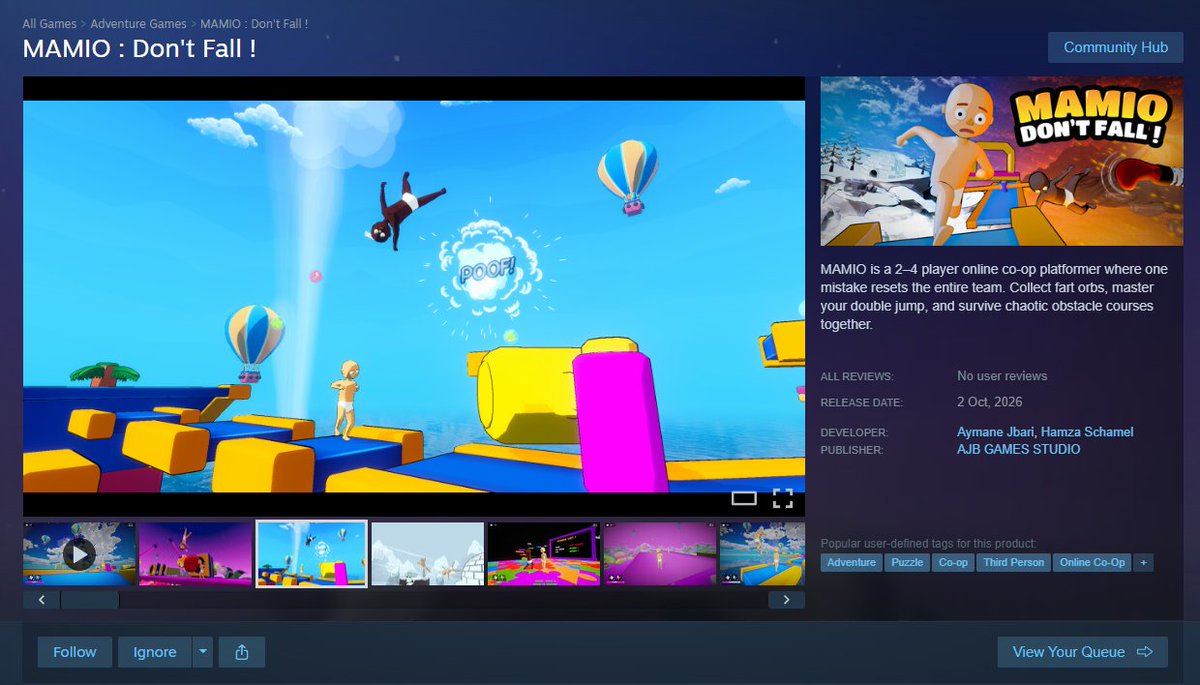The height and width of the screenshot is (685, 1200).
Task: Show more tags with the plus button
Action: coord(1143,563)
